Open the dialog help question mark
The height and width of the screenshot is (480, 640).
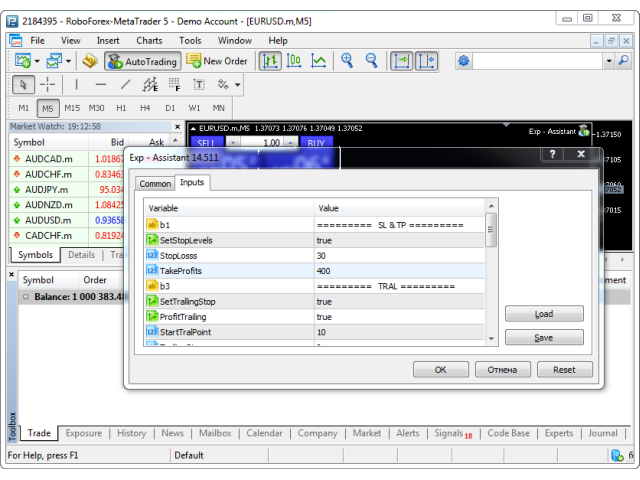coord(552,154)
